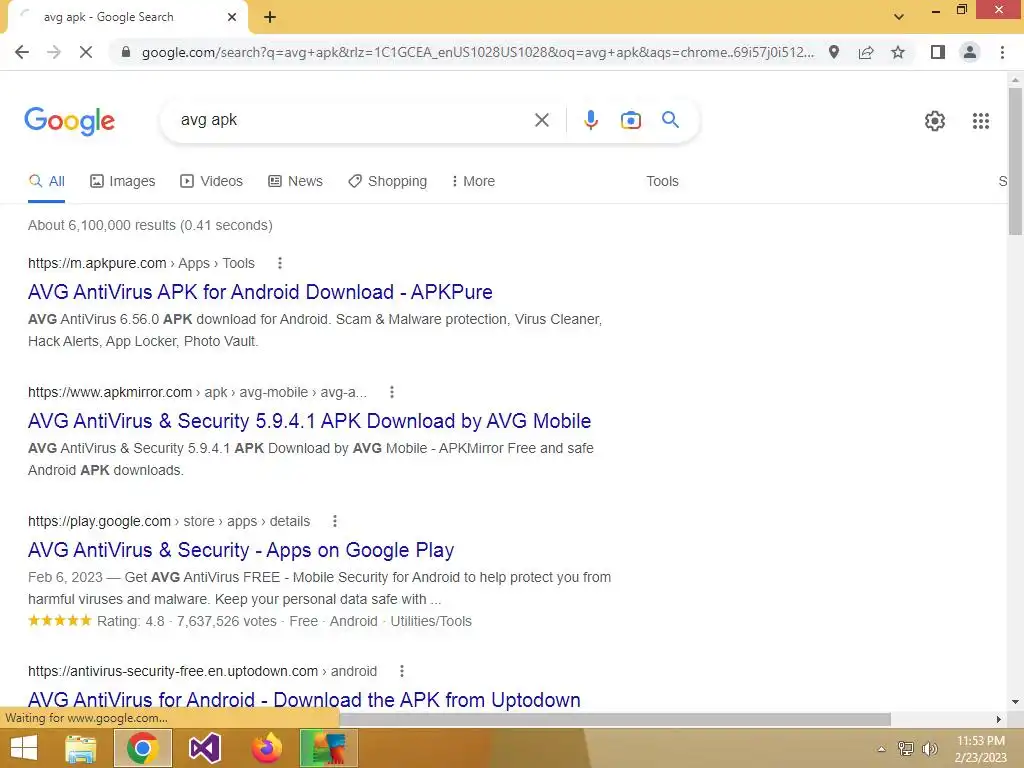This screenshot has height=768, width=1024.
Task: Open AVG AntiVirus APK APKPure link
Action: (260, 292)
